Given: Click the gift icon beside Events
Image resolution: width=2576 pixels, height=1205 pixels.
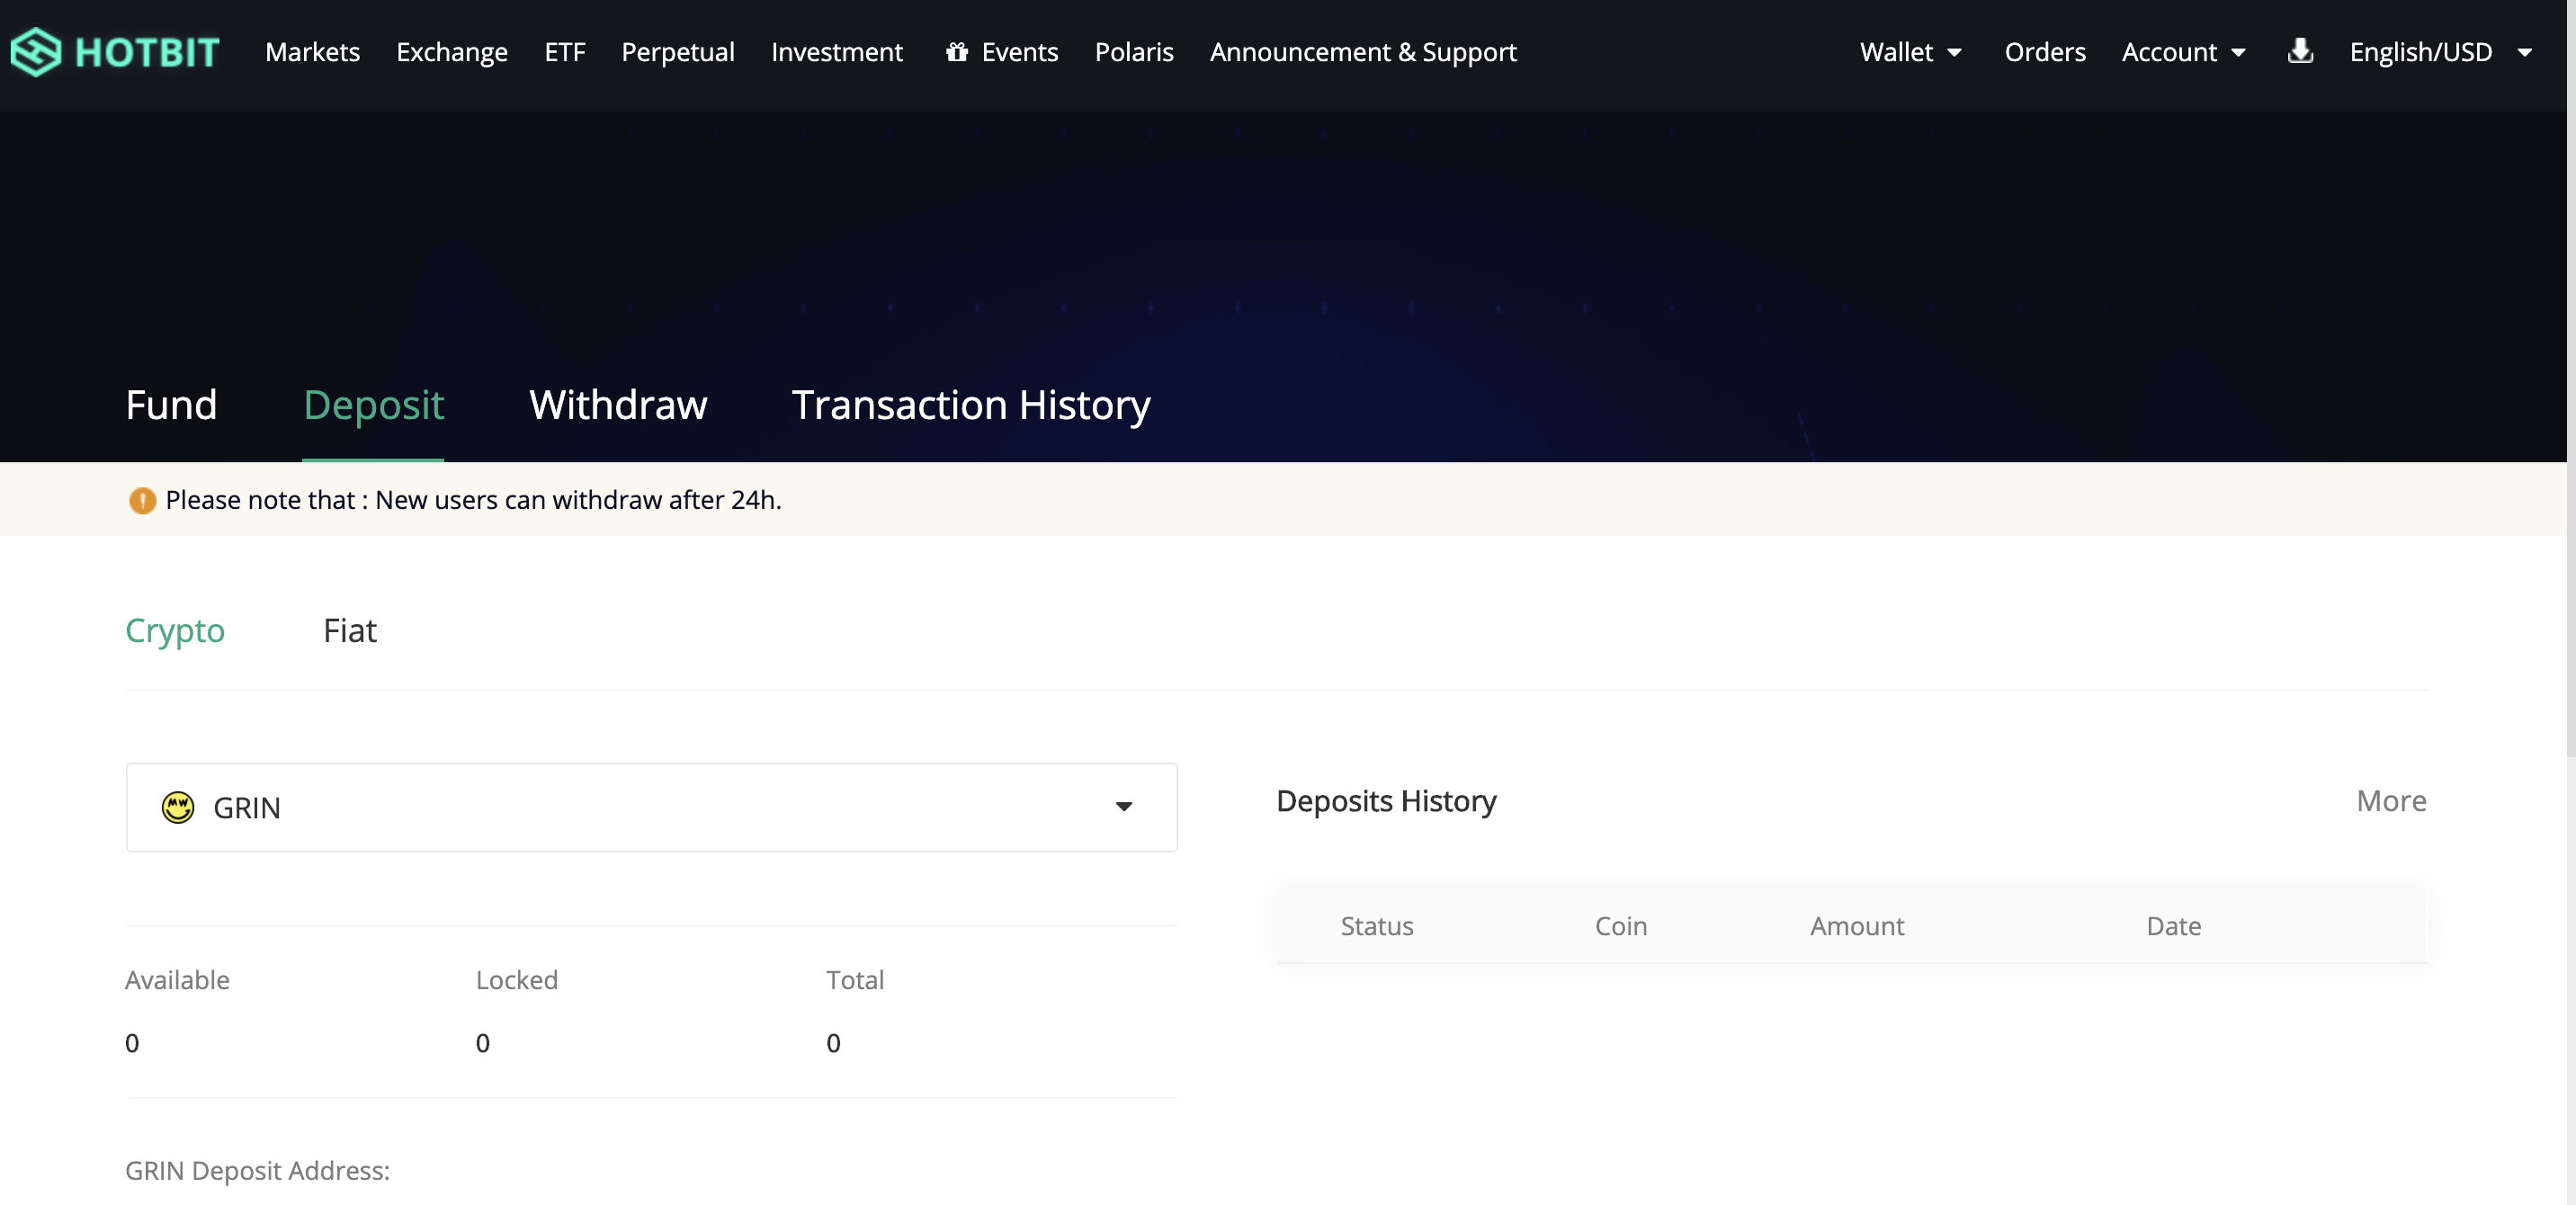Looking at the screenshot, I should click(956, 52).
